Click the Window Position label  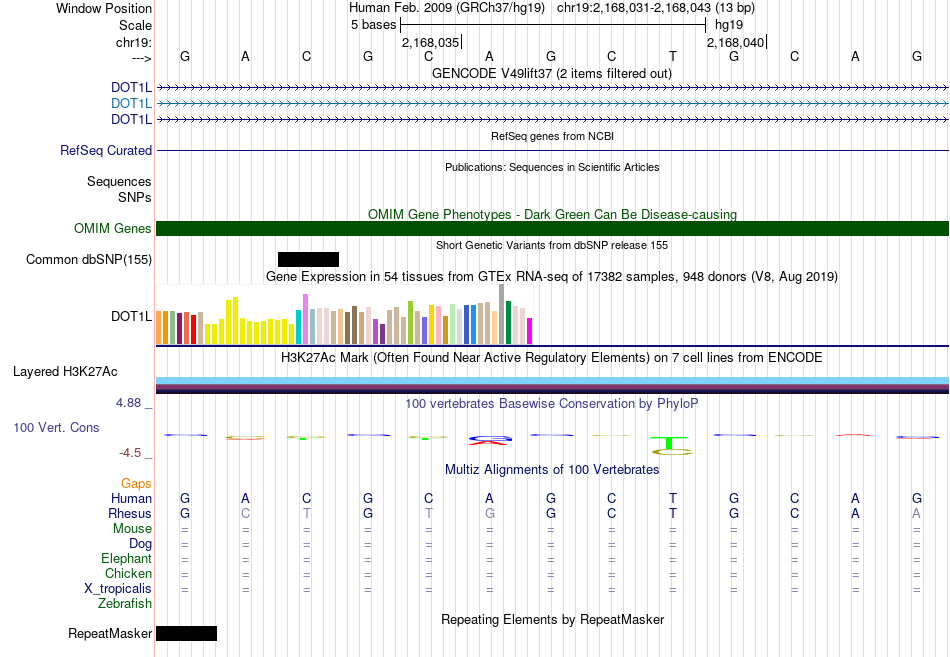tap(104, 8)
